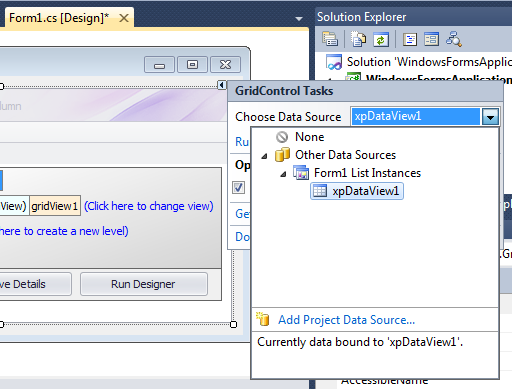Click the Currently data bound to 'xpDataView1' text
The image size is (512, 389).
(360, 342)
